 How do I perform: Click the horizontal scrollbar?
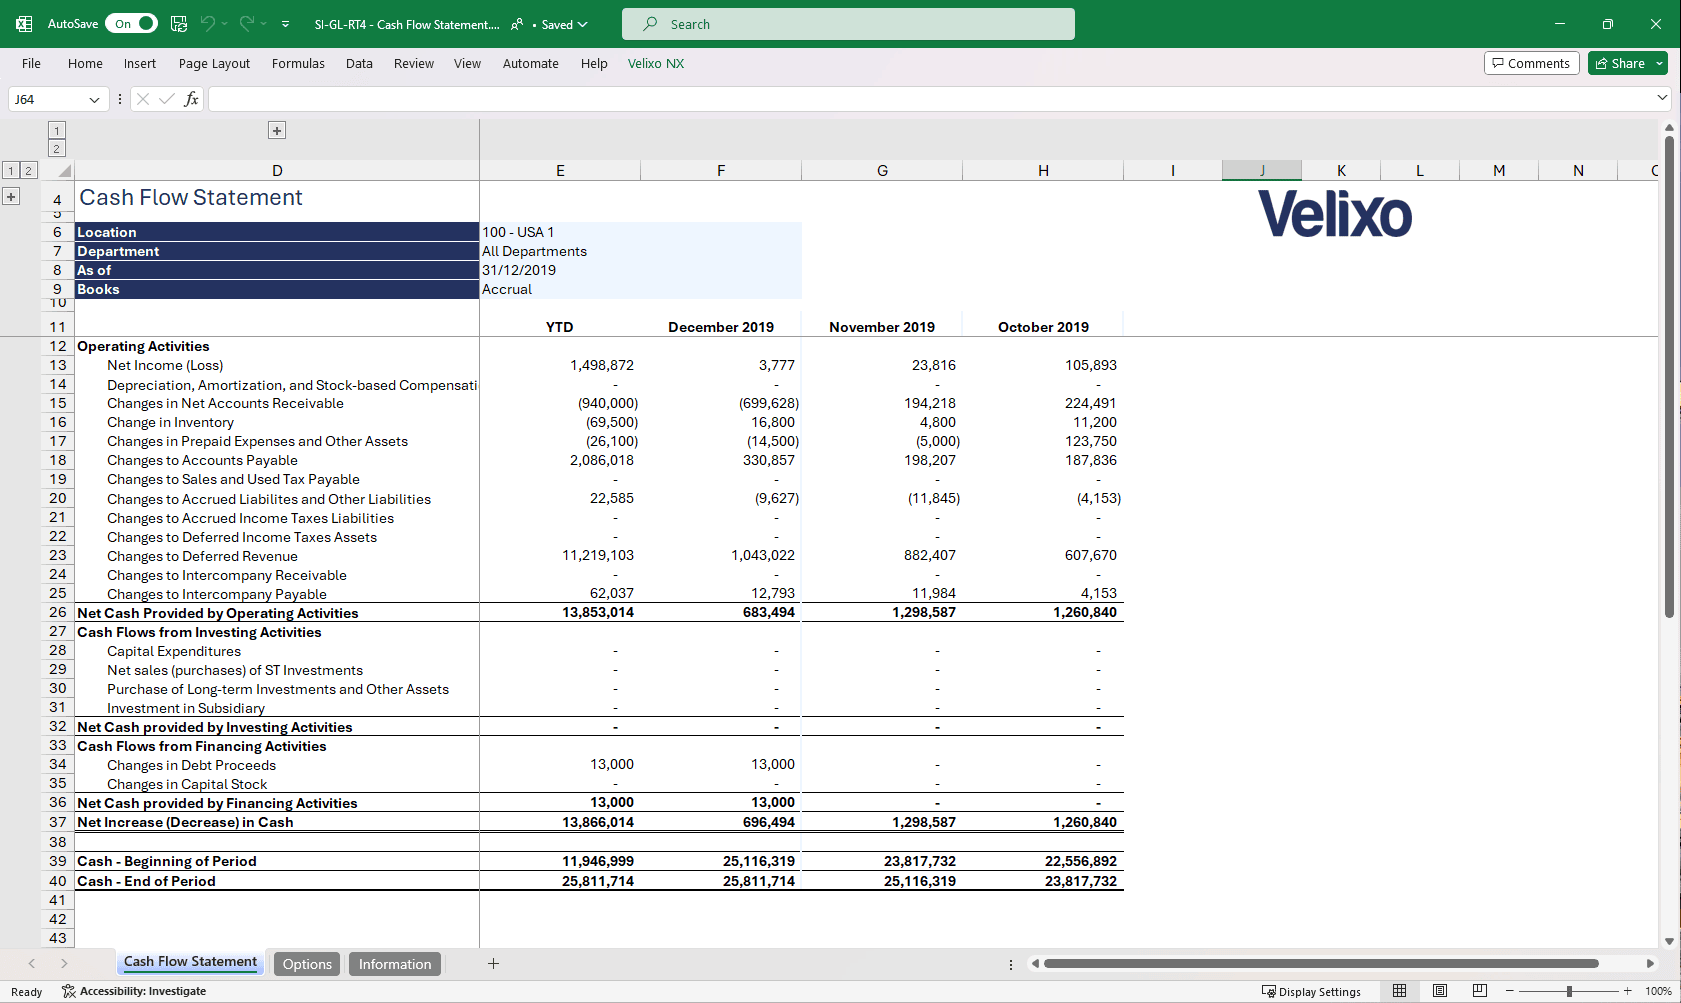(1320, 964)
